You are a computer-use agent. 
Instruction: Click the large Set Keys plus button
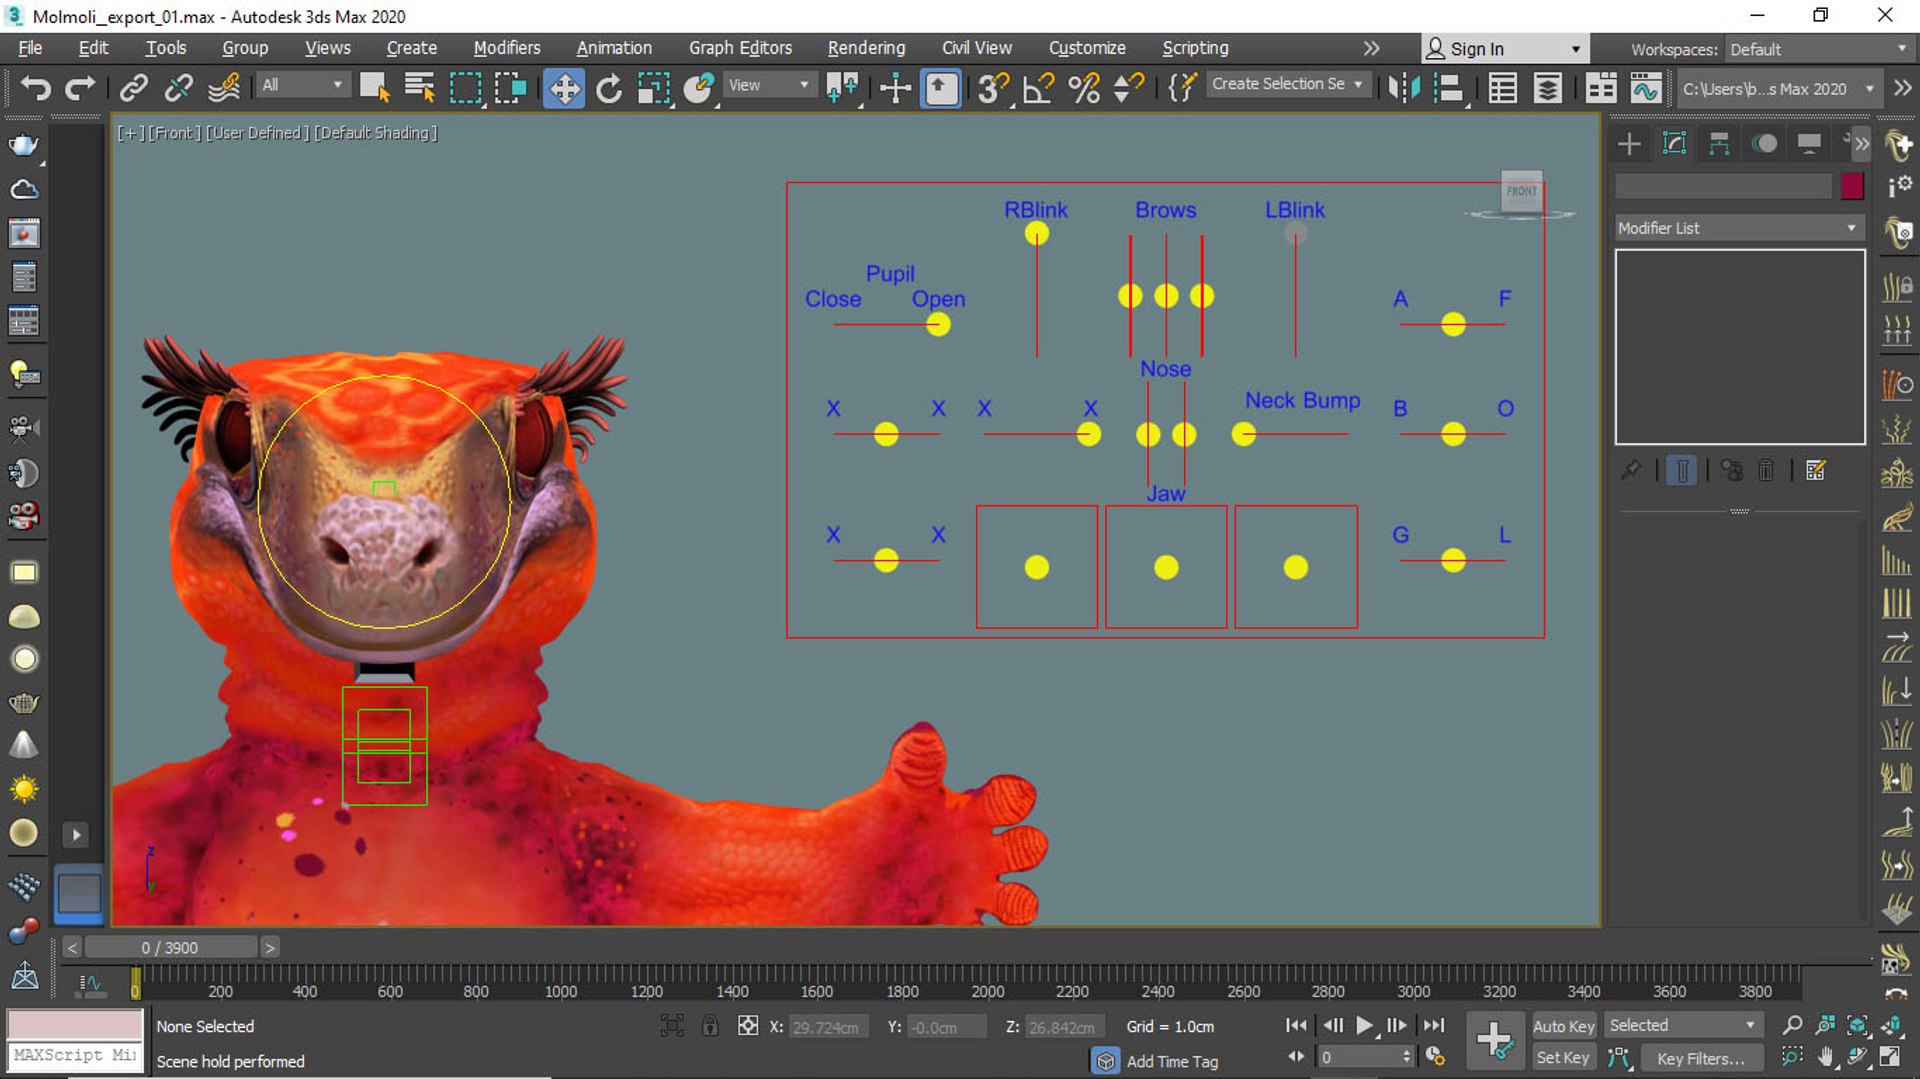click(x=1495, y=1041)
